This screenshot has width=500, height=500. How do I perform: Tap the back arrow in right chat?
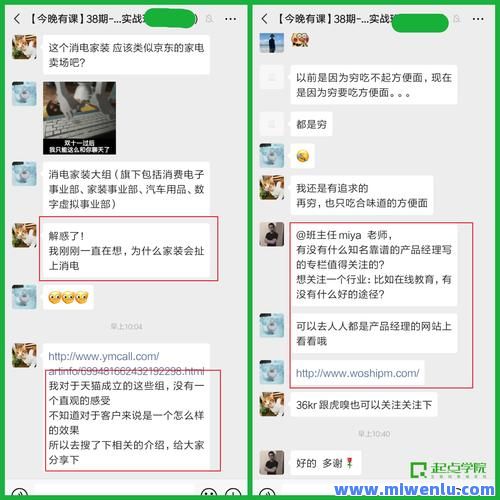(x=264, y=19)
